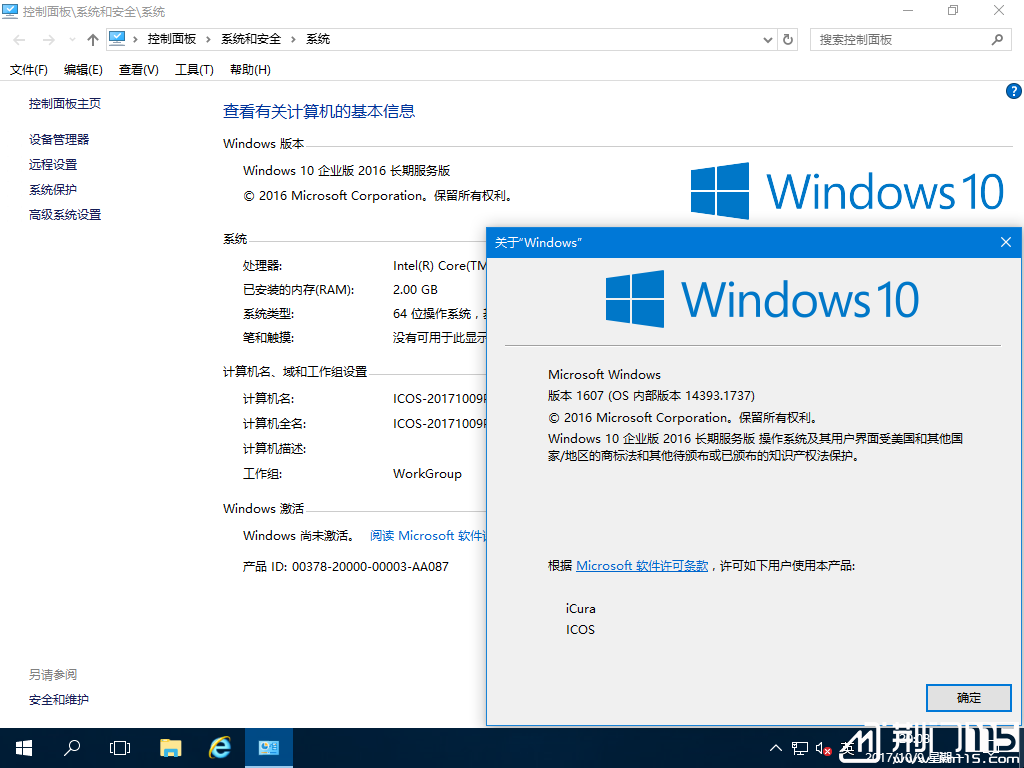Screen dimensions: 1024x768
Task: Expand chevron after 系统和安全 breadcrumb
Action: tap(293, 39)
